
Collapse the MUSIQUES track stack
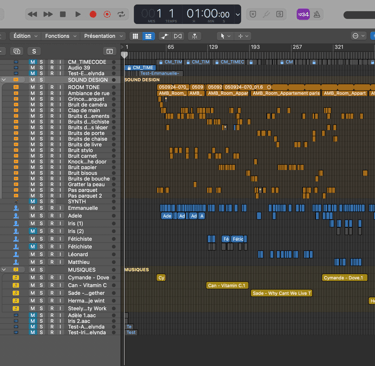pyautogui.click(x=4, y=269)
